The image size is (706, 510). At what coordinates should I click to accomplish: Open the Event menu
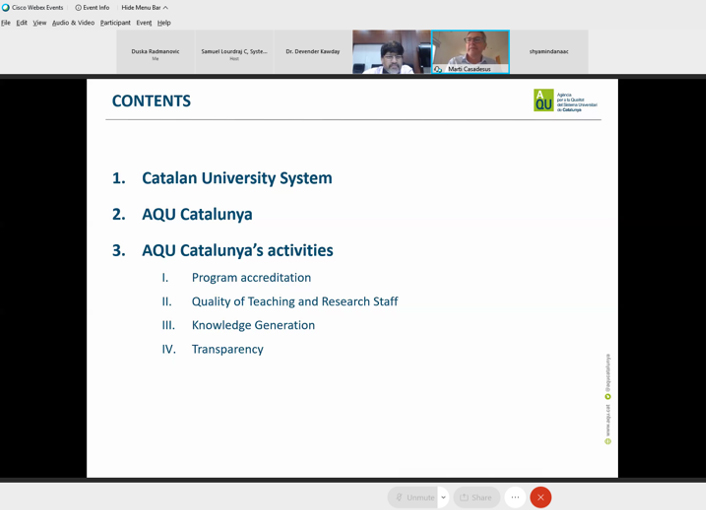click(x=144, y=23)
